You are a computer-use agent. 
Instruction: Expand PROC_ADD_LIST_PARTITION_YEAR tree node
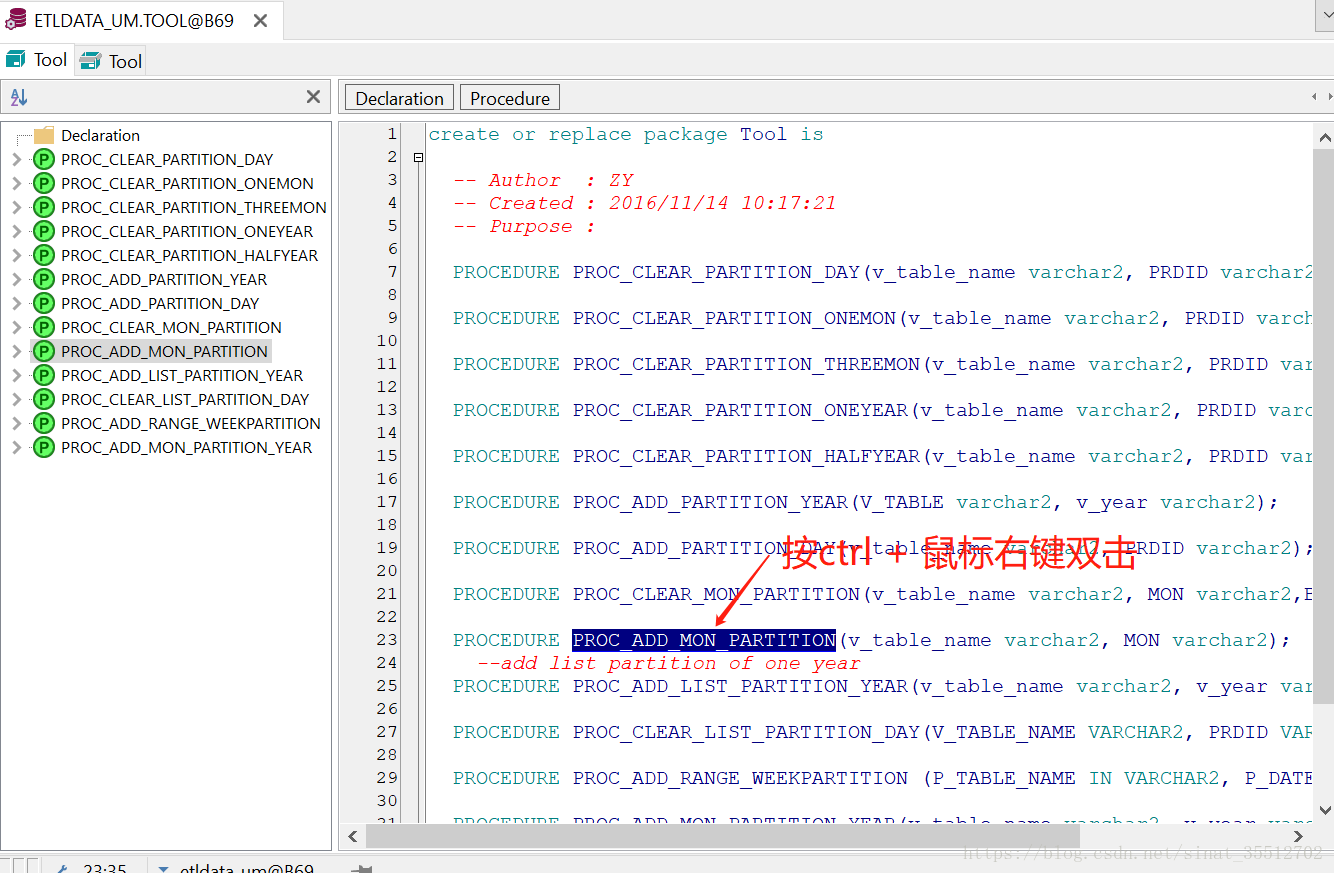click(16, 375)
